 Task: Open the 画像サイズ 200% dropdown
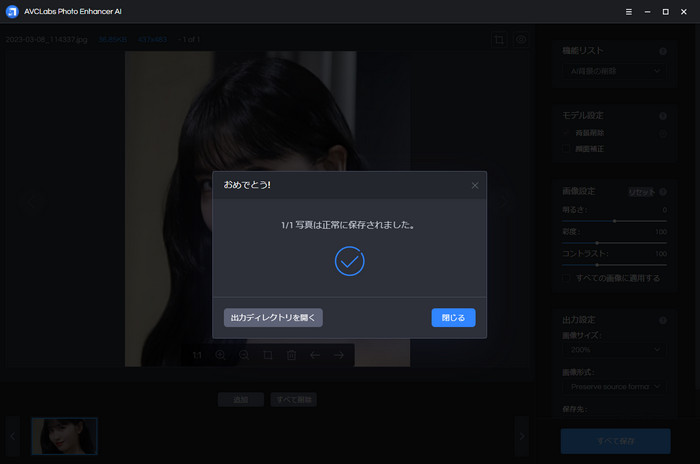614,350
